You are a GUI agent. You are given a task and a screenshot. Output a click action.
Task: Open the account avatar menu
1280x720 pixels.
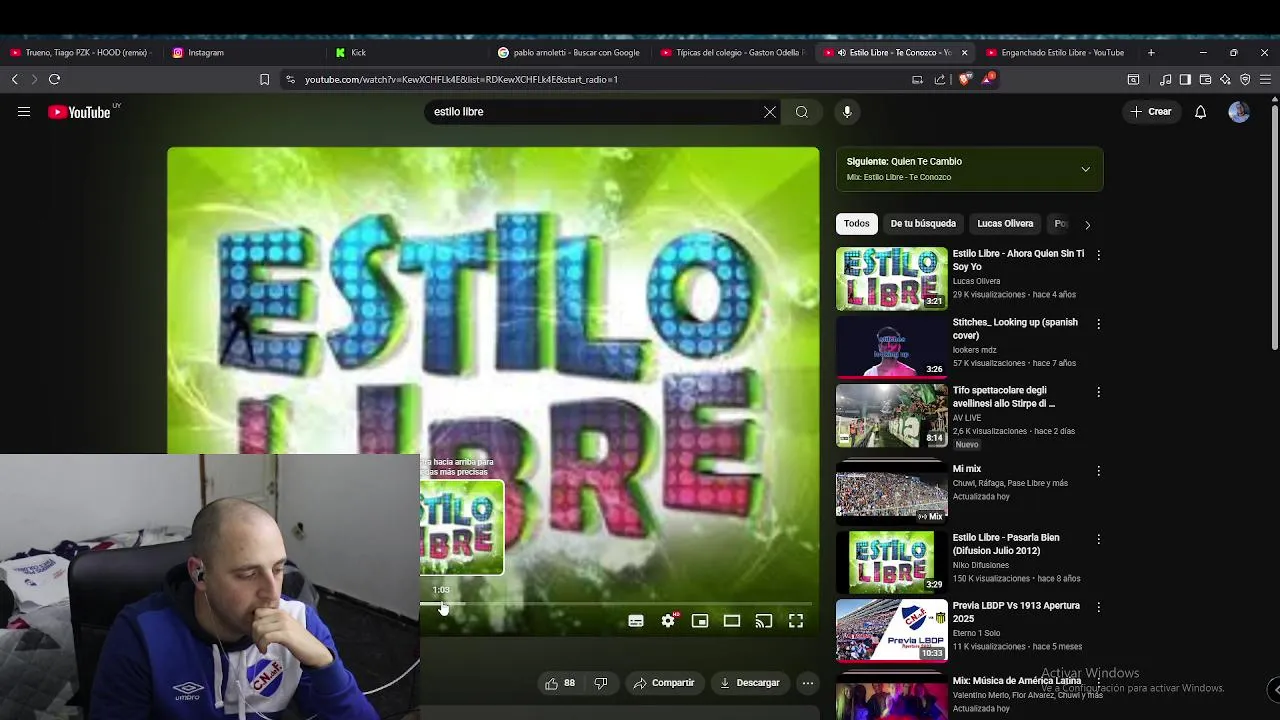[1239, 112]
